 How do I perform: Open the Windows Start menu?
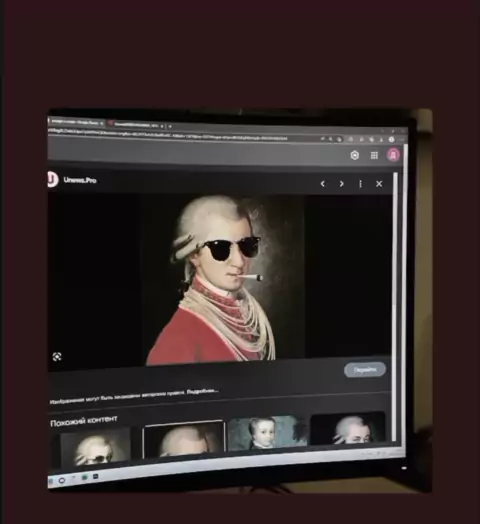(x=51, y=481)
